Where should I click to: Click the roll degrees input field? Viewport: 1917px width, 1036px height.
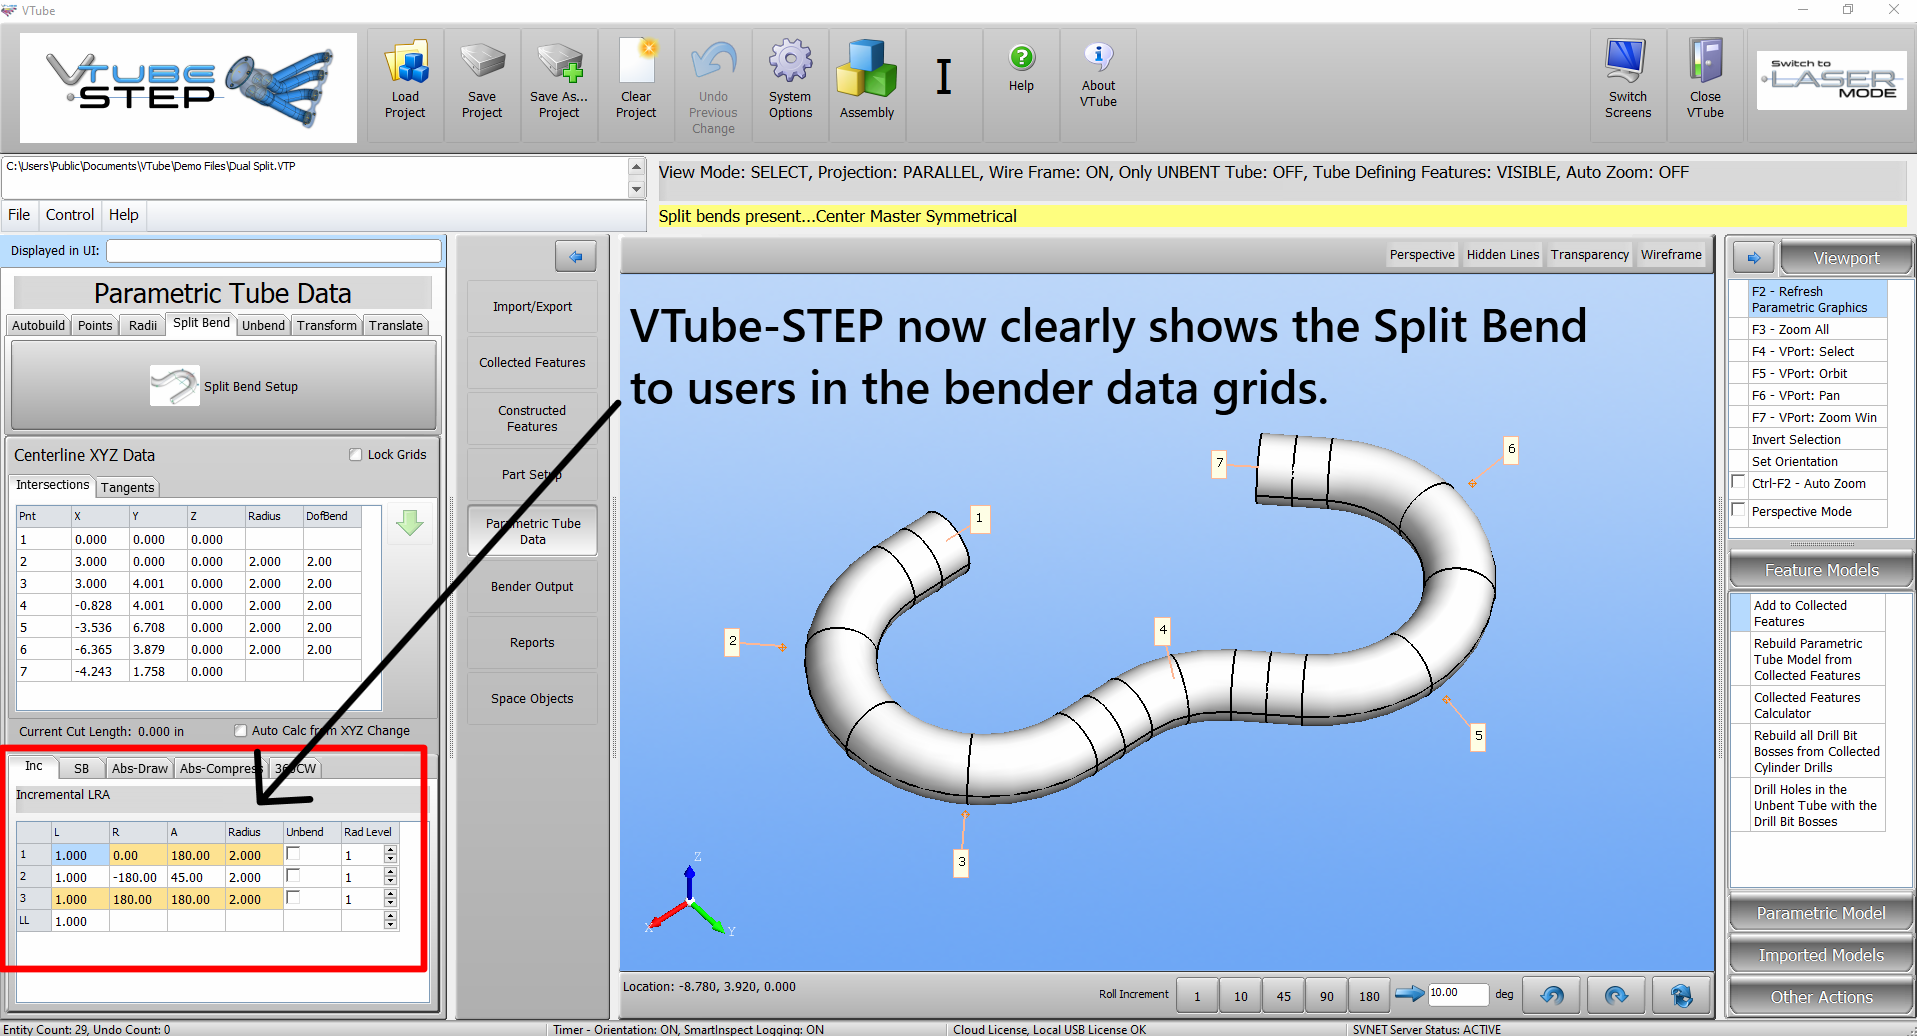tap(1458, 993)
